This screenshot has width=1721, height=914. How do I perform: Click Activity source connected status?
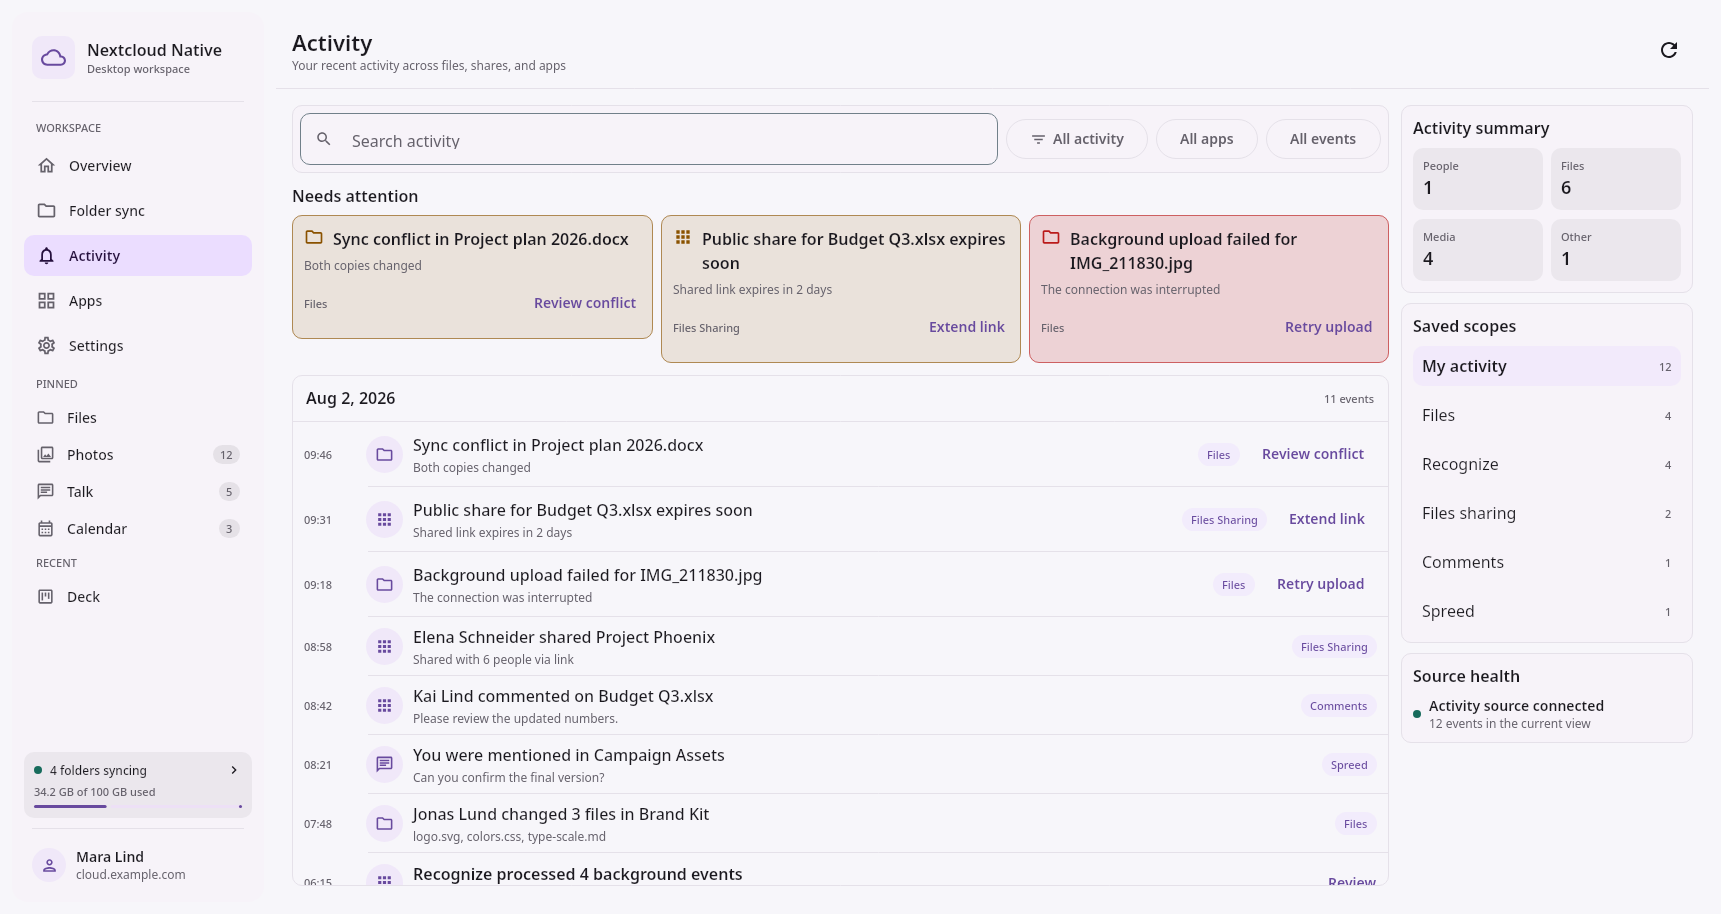1516,706
